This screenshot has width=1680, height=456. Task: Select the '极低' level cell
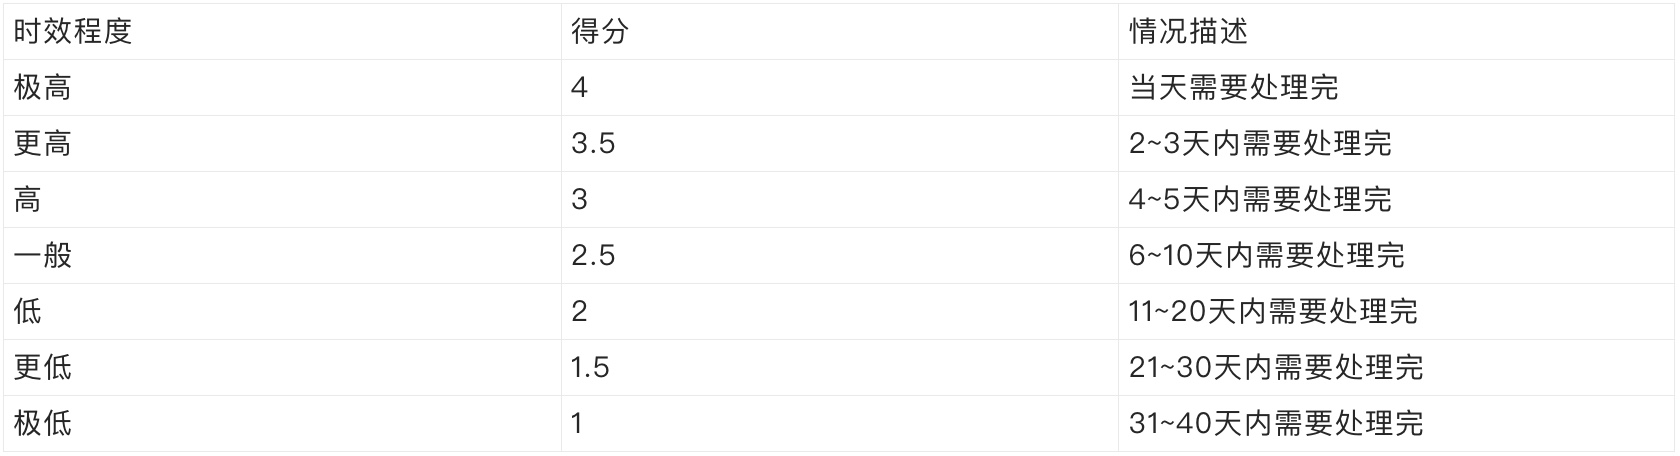pos(42,424)
